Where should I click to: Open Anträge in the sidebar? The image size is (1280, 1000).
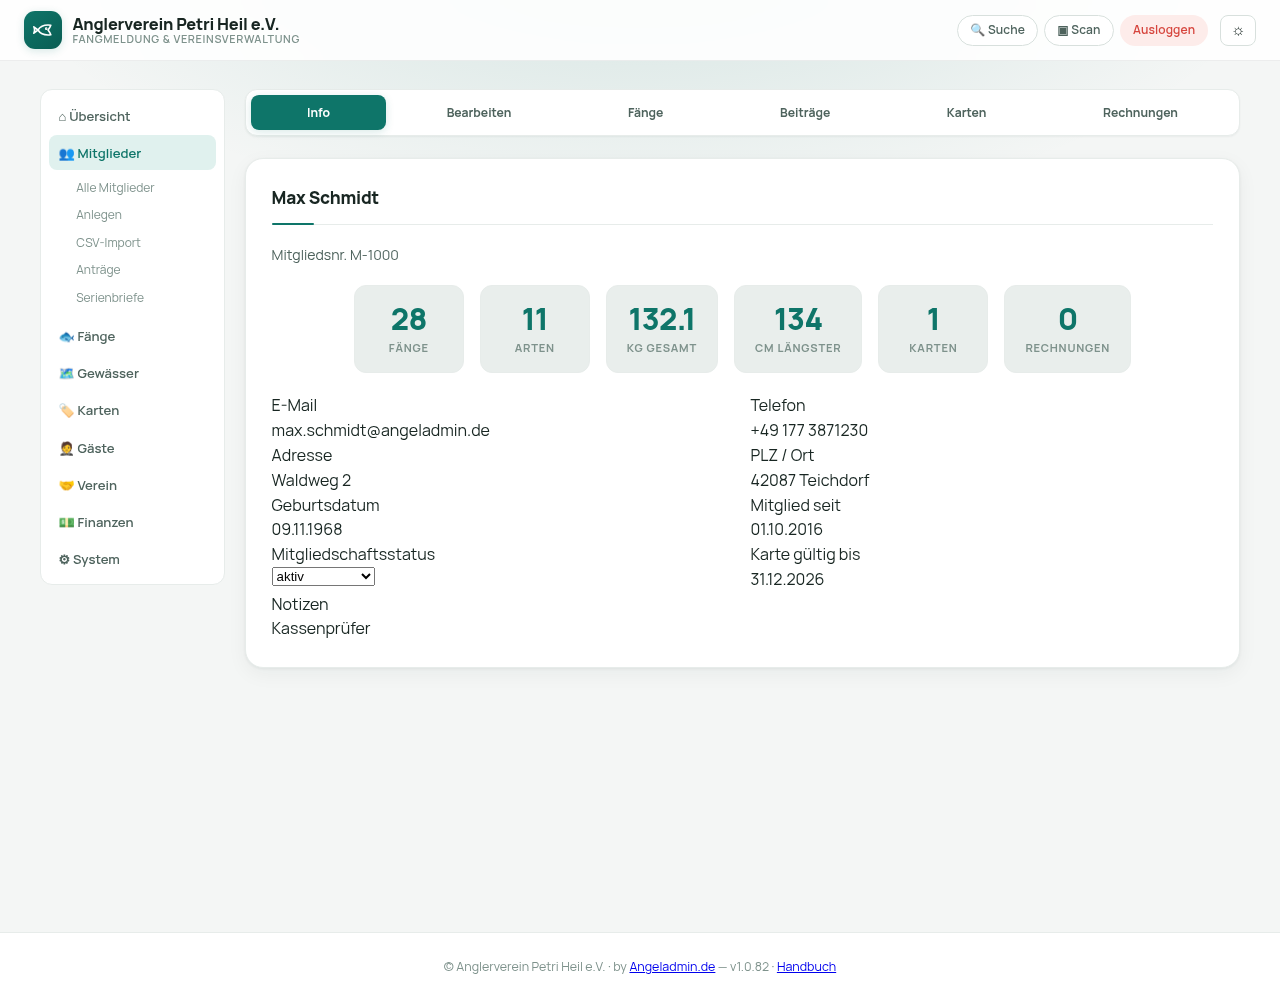pos(98,270)
